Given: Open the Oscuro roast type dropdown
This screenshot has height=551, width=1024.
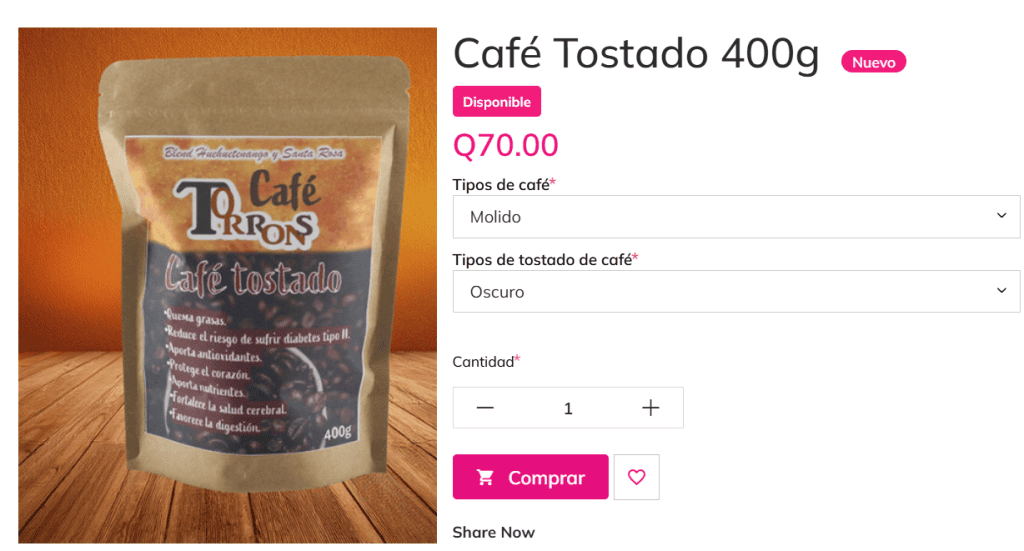Looking at the screenshot, I should coord(736,292).
